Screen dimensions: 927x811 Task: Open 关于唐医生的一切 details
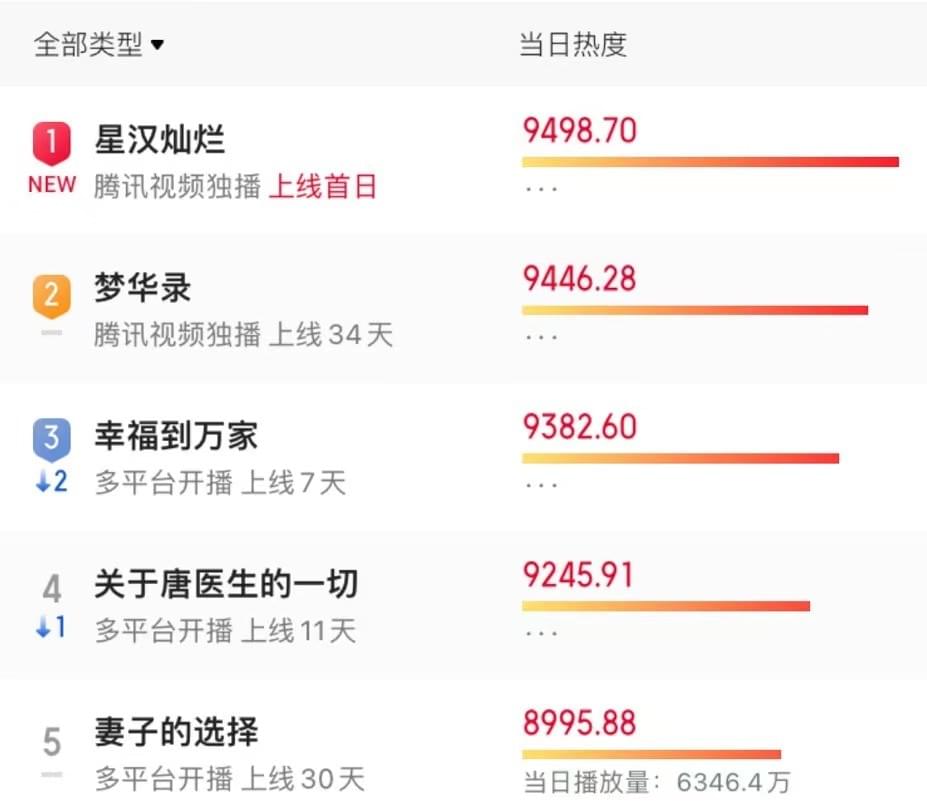coord(226,584)
